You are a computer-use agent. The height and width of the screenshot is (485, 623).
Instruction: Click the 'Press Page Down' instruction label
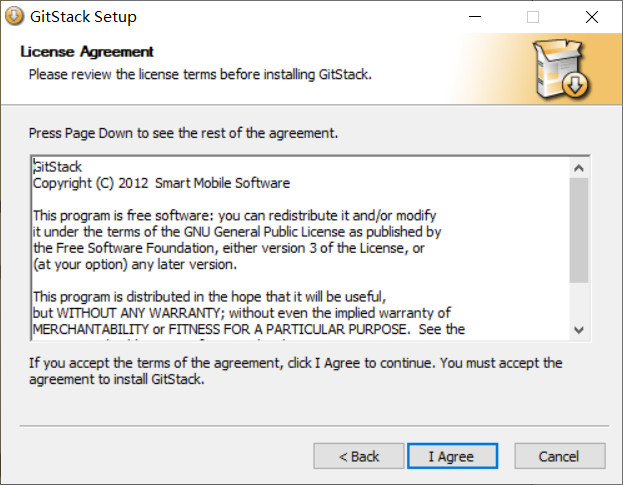point(183,133)
